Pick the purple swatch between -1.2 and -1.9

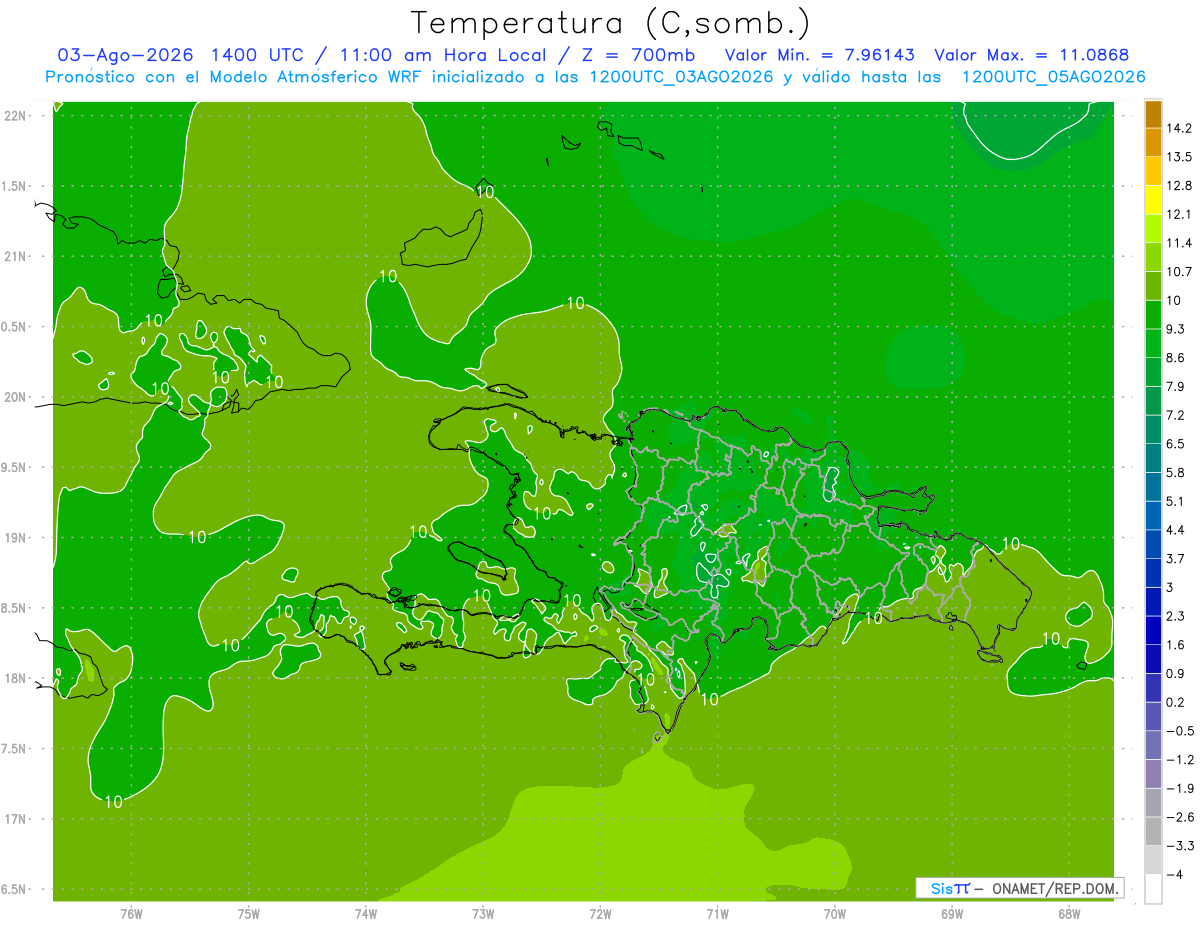[1153, 773]
